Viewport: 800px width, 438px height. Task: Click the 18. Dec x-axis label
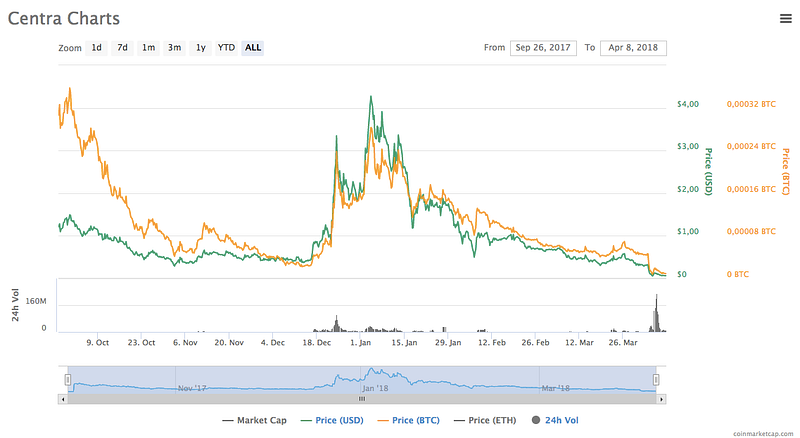tap(317, 343)
